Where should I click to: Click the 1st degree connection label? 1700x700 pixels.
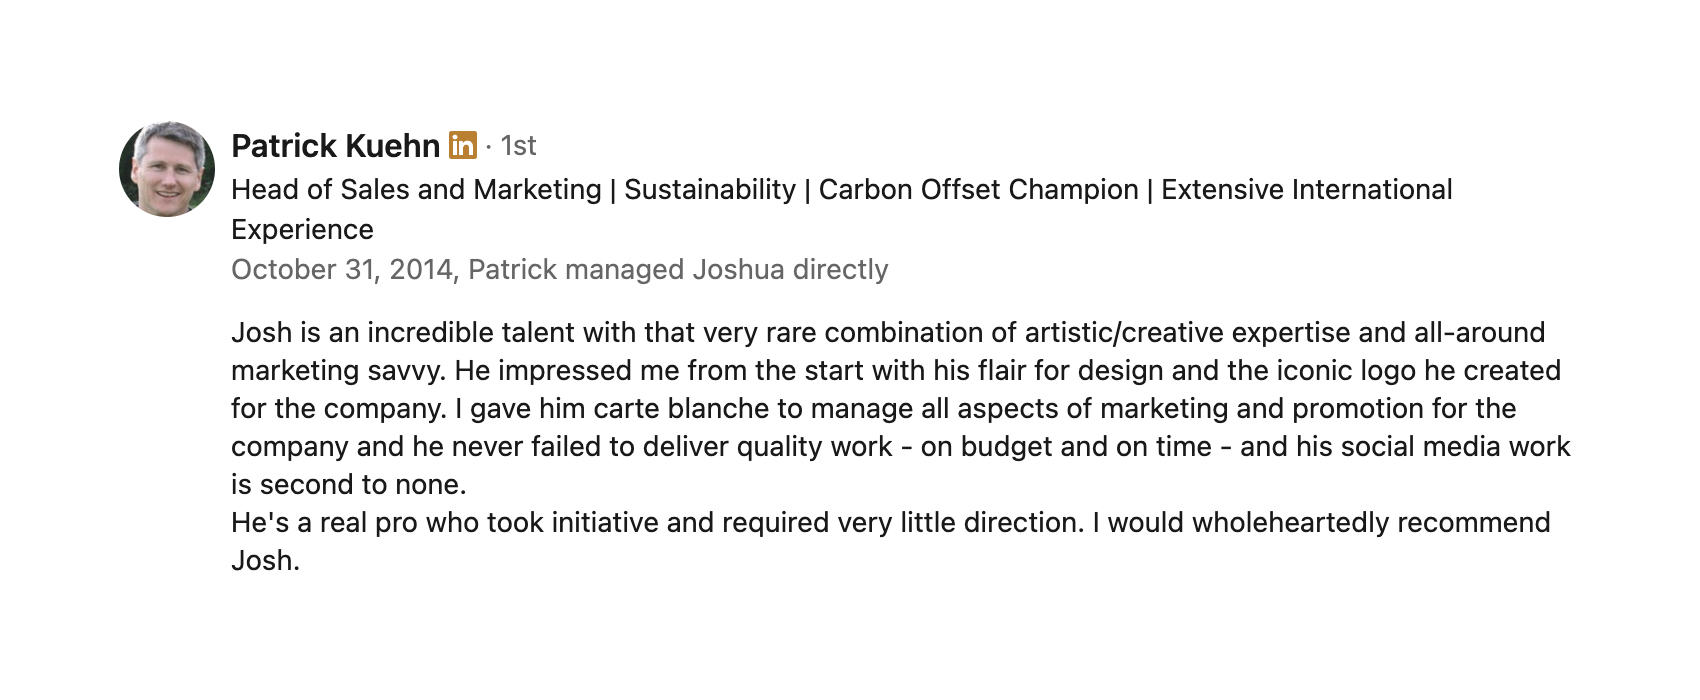pos(518,146)
